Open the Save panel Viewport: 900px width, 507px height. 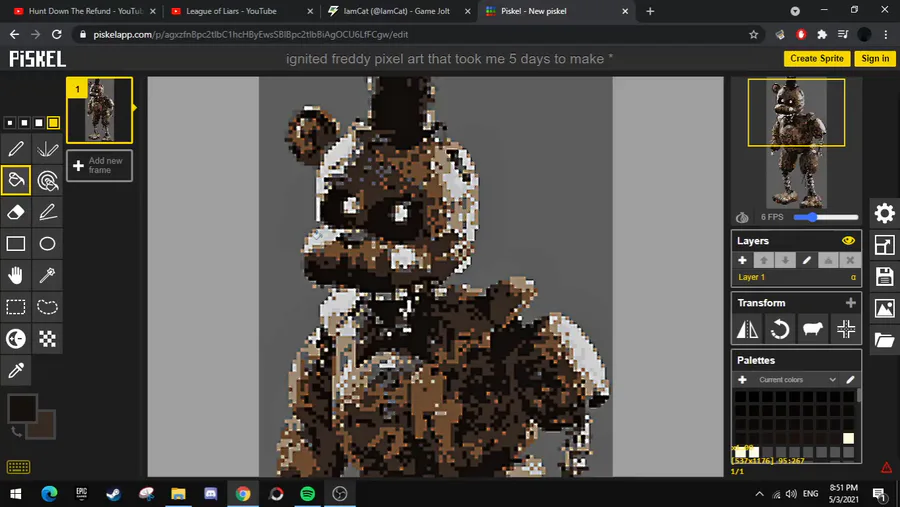pos(885,276)
